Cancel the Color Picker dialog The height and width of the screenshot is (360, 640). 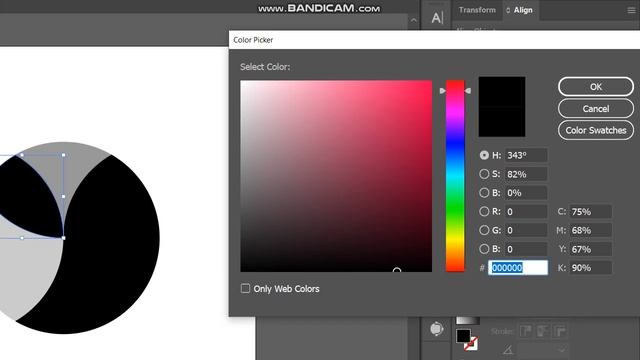596,109
